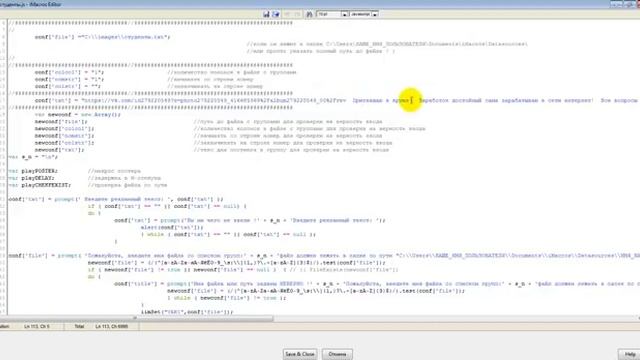Click the Отмена (Cancel) button
This screenshot has width=640, height=360.
337,354
